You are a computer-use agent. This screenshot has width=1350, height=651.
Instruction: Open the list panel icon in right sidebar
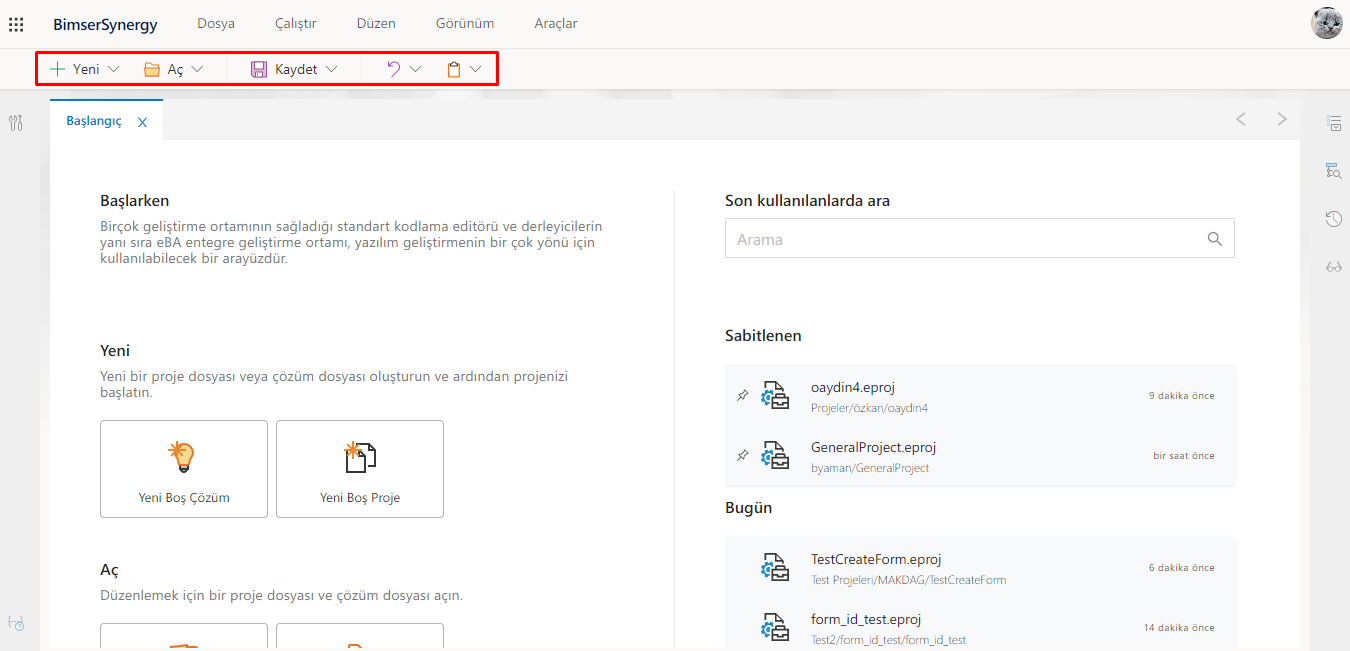pos(1334,123)
